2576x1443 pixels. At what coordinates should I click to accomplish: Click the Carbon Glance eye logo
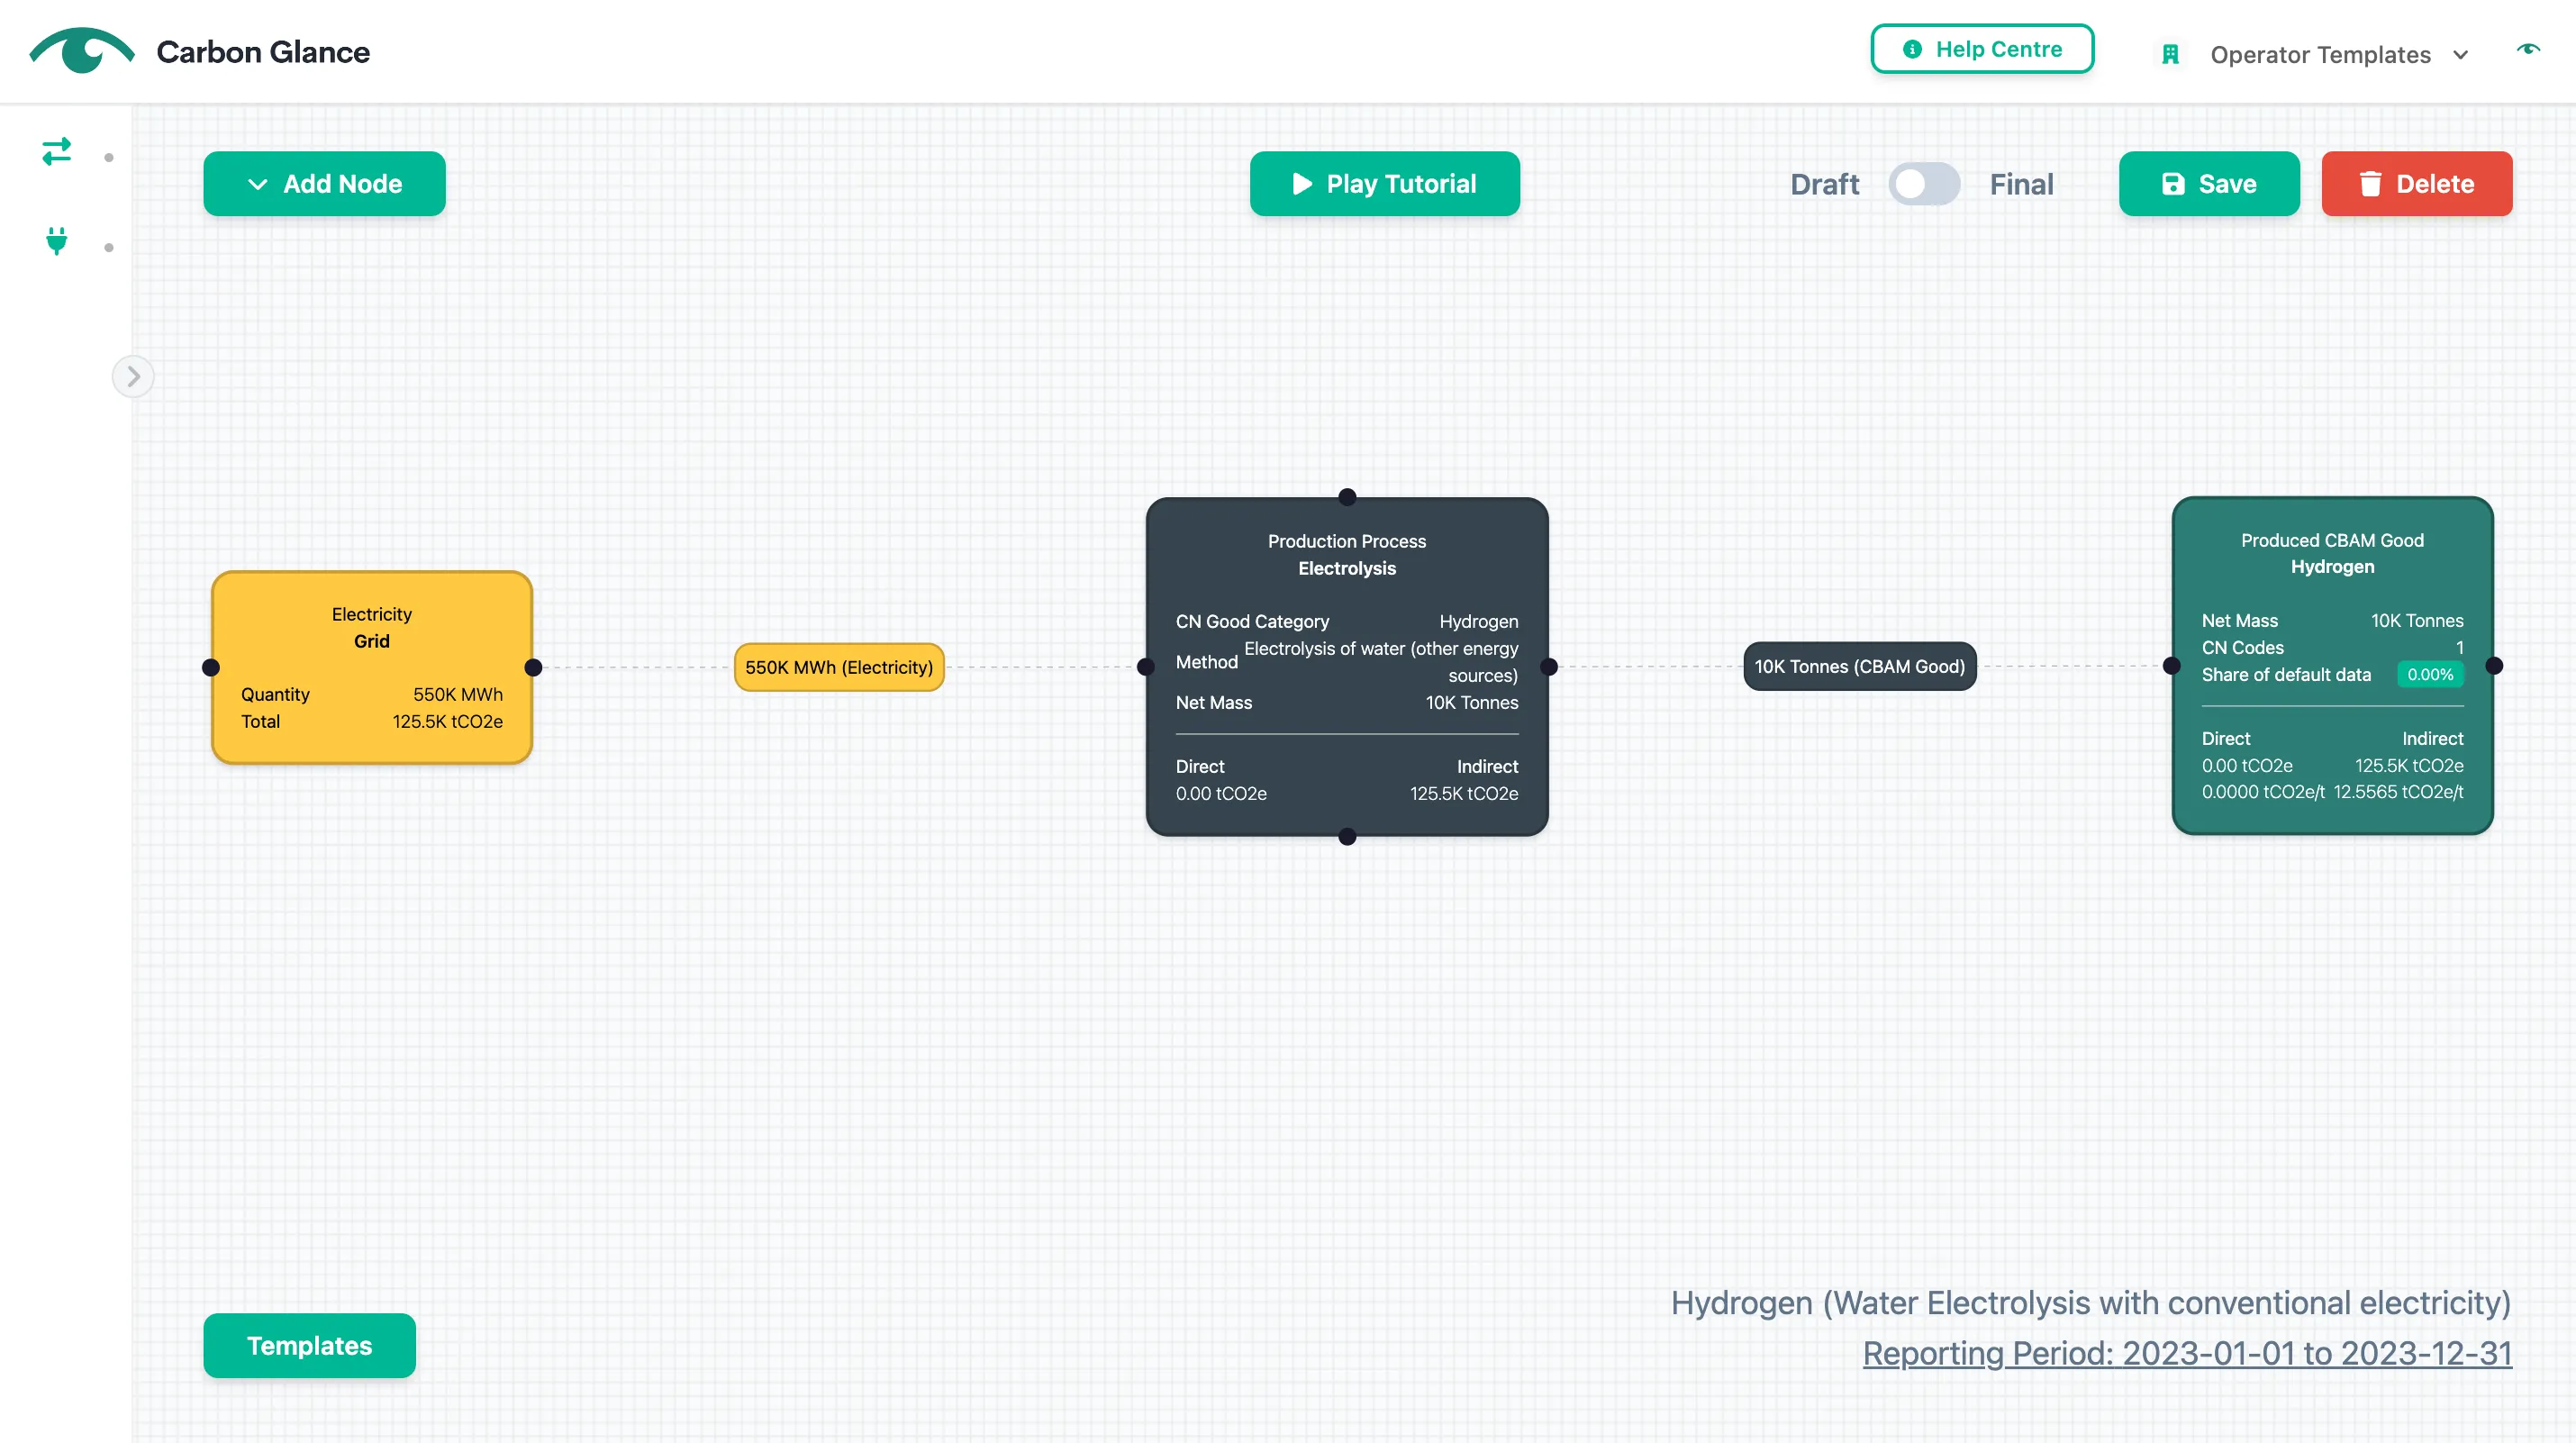coord(82,50)
